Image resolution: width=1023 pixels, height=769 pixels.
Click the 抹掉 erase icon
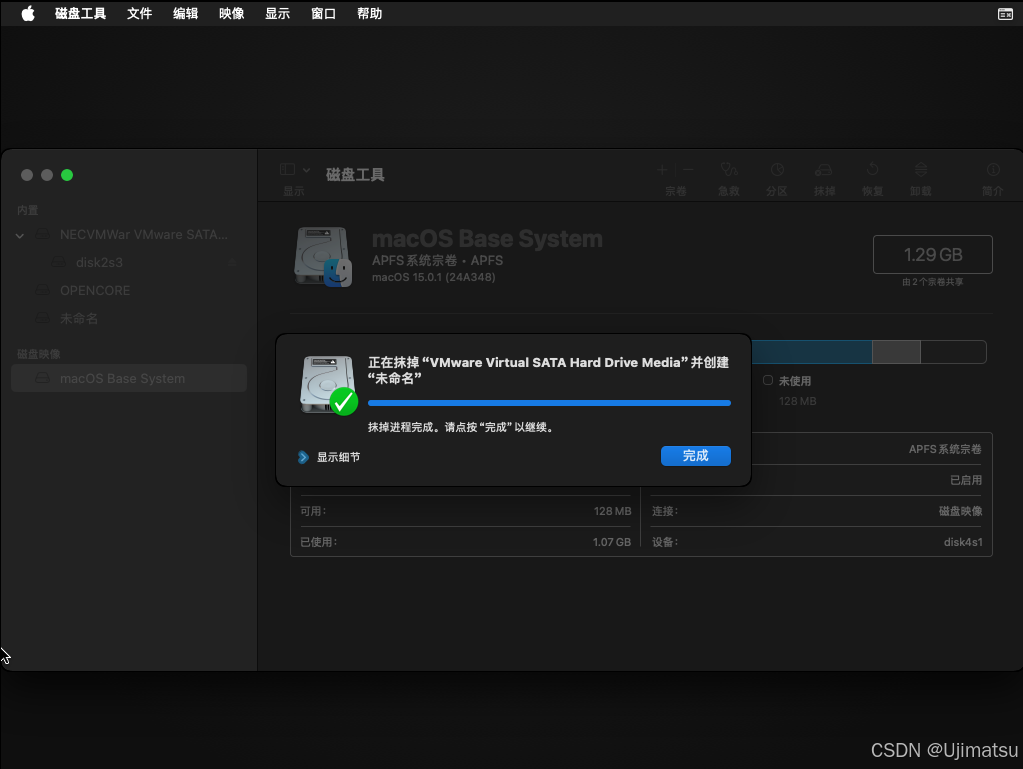pos(824,170)
